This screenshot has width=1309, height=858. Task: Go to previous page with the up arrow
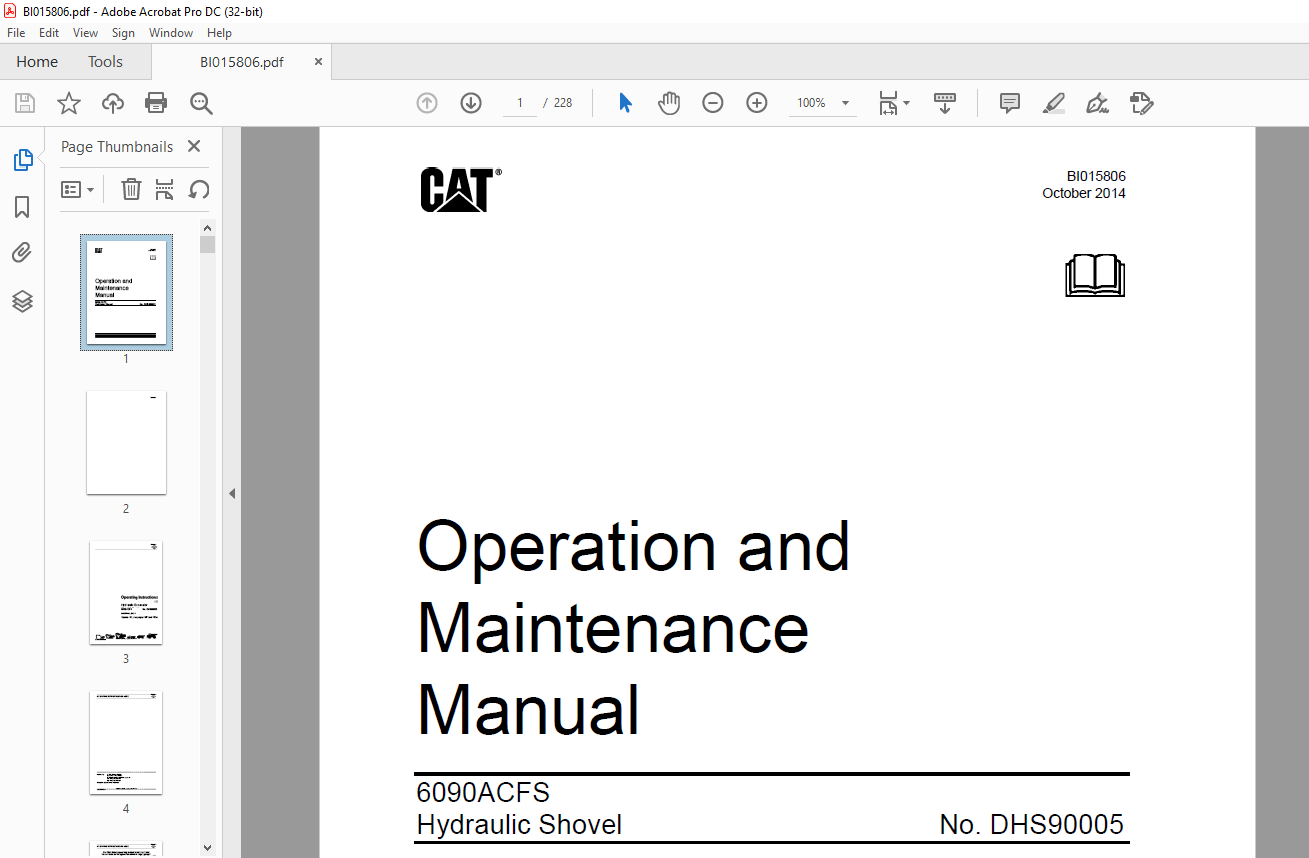tap(427, 103)
